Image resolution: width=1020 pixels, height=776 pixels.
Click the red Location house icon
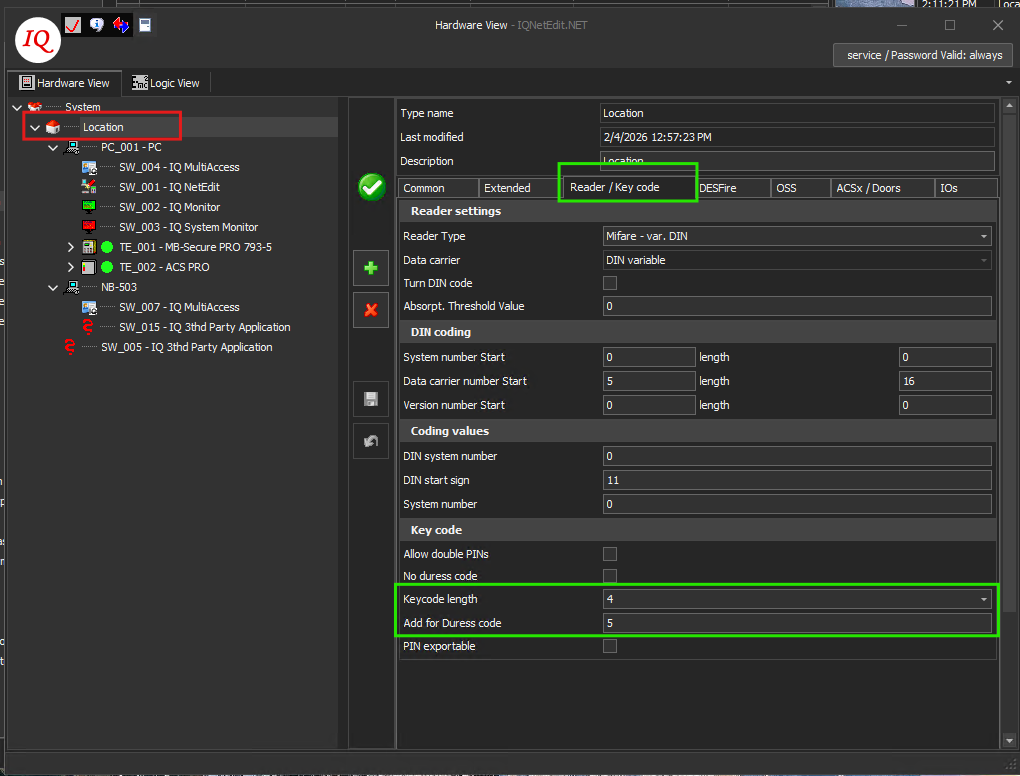click(x=53, y=127)
